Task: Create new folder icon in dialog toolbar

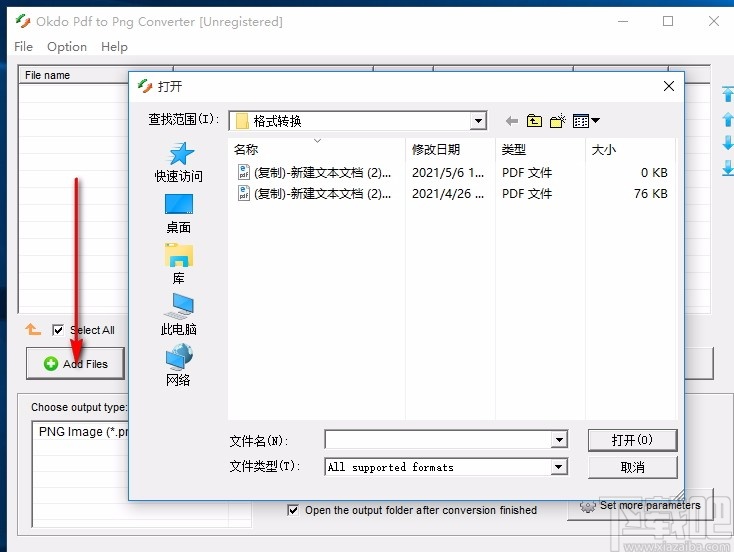Action: click(x=558, y=121)
